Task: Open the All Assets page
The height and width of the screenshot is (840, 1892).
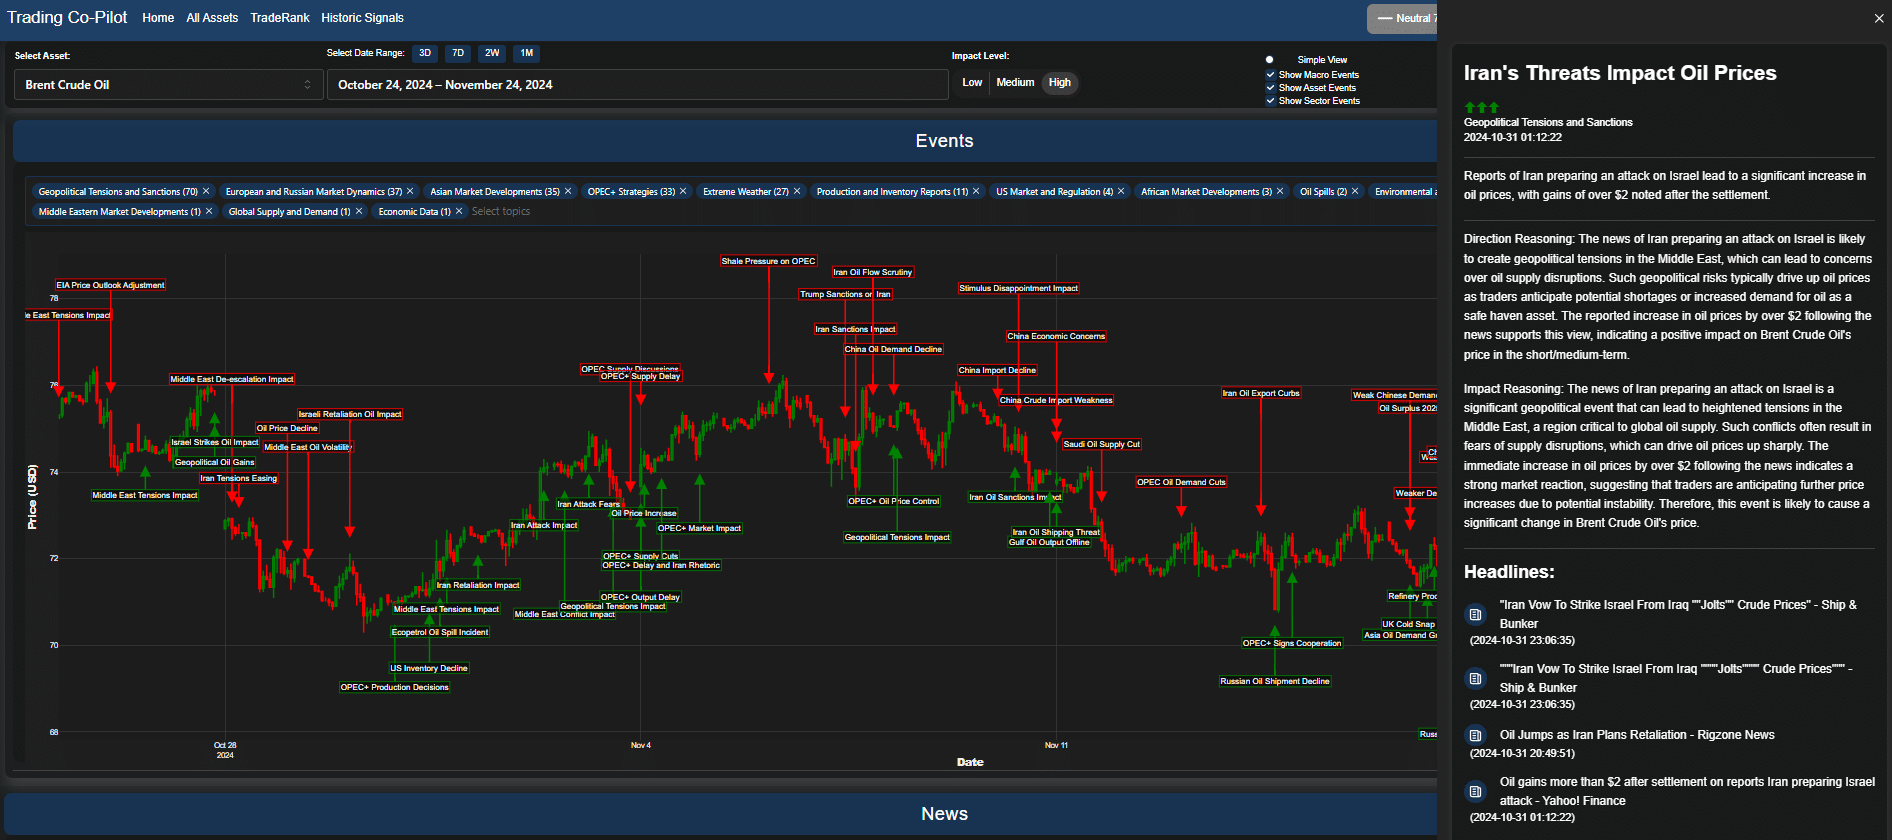Action: pos(212,18)
